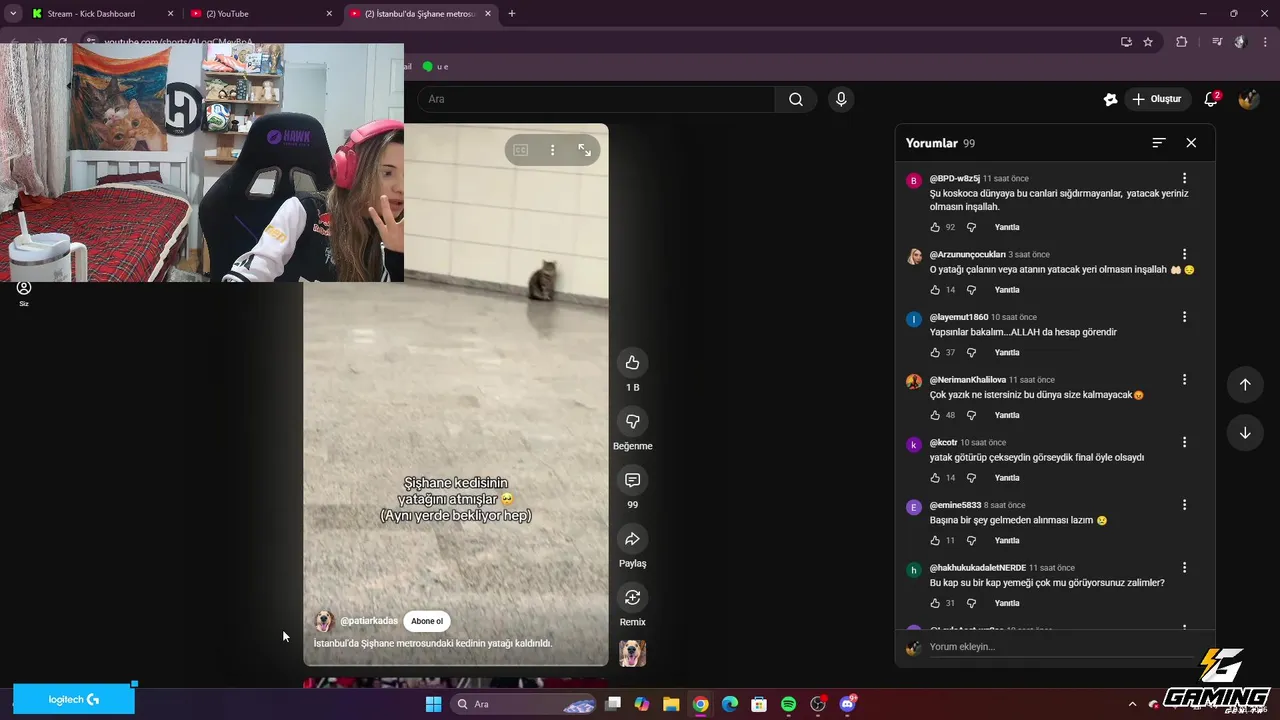The width and height of the screenshot is (1280, 720).
Task: Open menu for @BPD-w8z5j comment
Action: click(x=1185, y=179)
